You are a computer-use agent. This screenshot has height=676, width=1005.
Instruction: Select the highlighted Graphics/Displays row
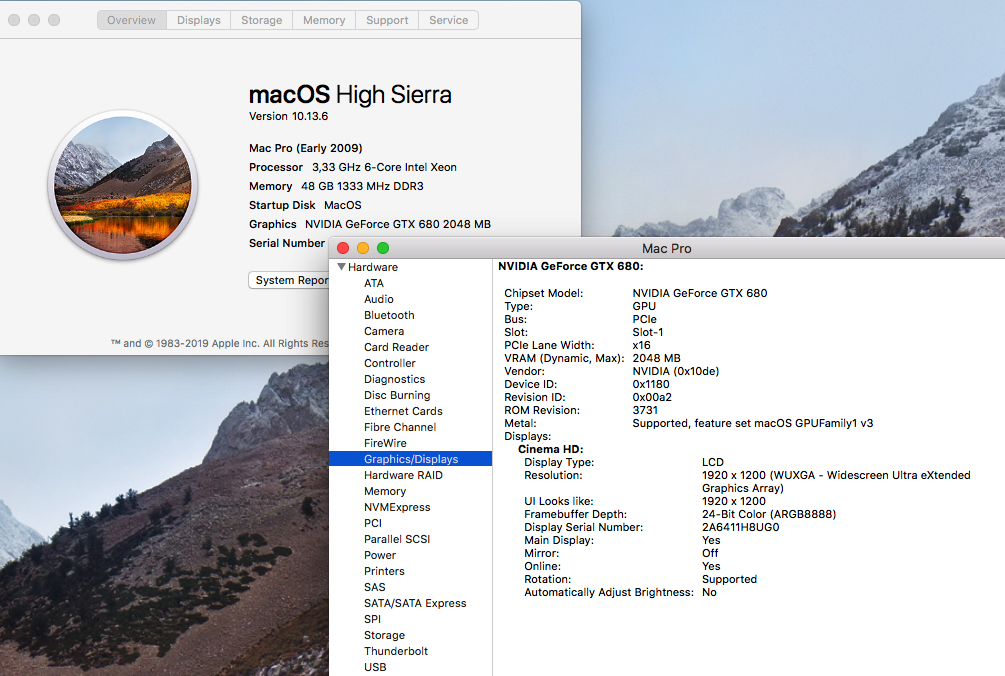(x=410, y=459)
